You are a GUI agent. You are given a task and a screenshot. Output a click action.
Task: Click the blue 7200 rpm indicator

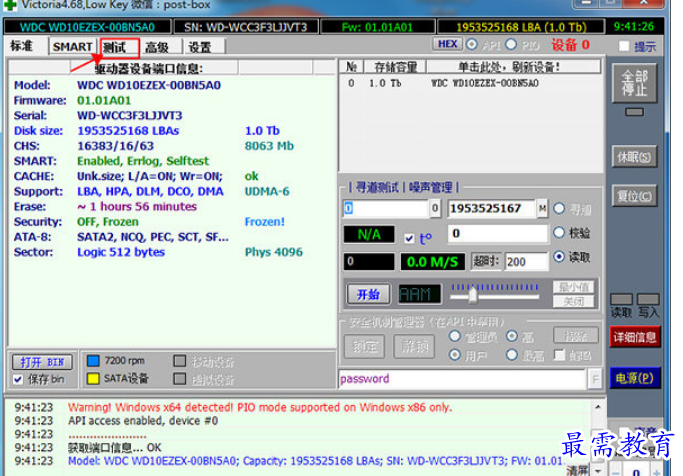[x=93, y=361]
